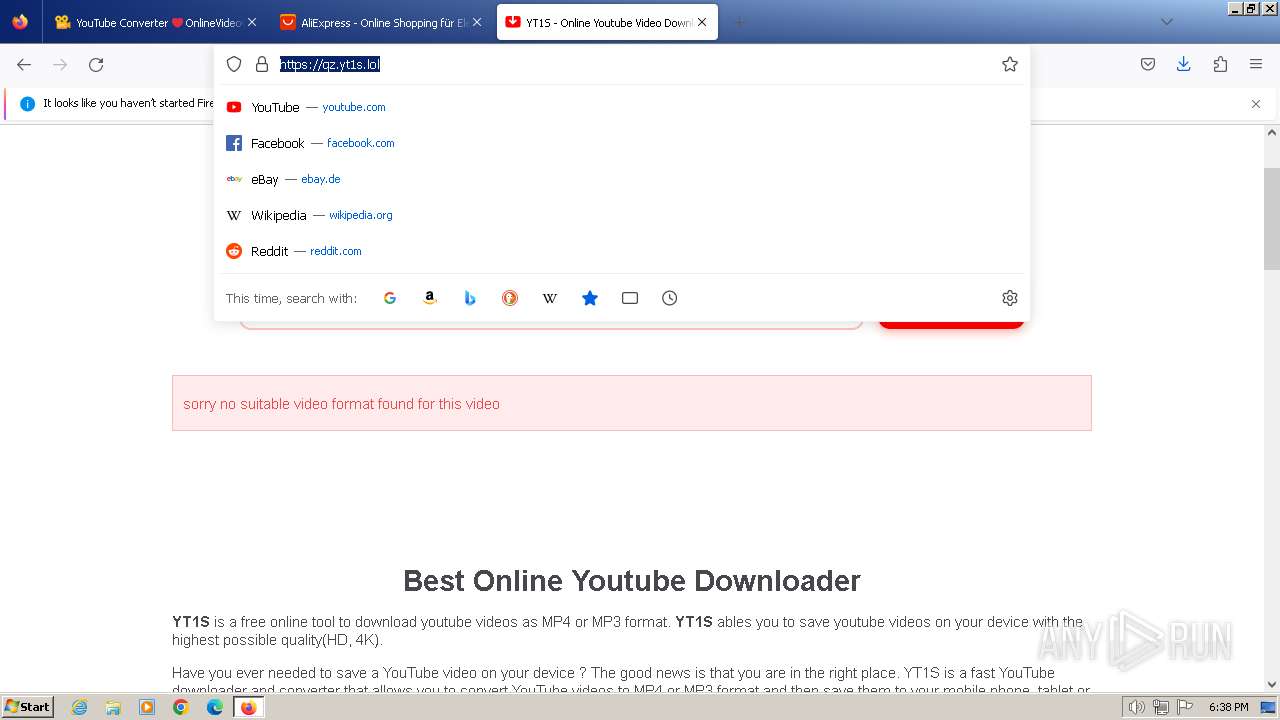Image resolution: width=1280 pixels, height=720 pixels.
Task: Switch to YouTube Converter tab
Action: (157, 22)
